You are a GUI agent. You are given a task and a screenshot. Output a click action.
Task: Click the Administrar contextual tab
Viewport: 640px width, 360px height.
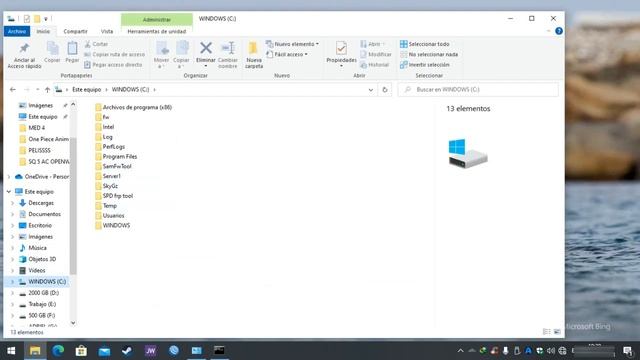[157, 20]
